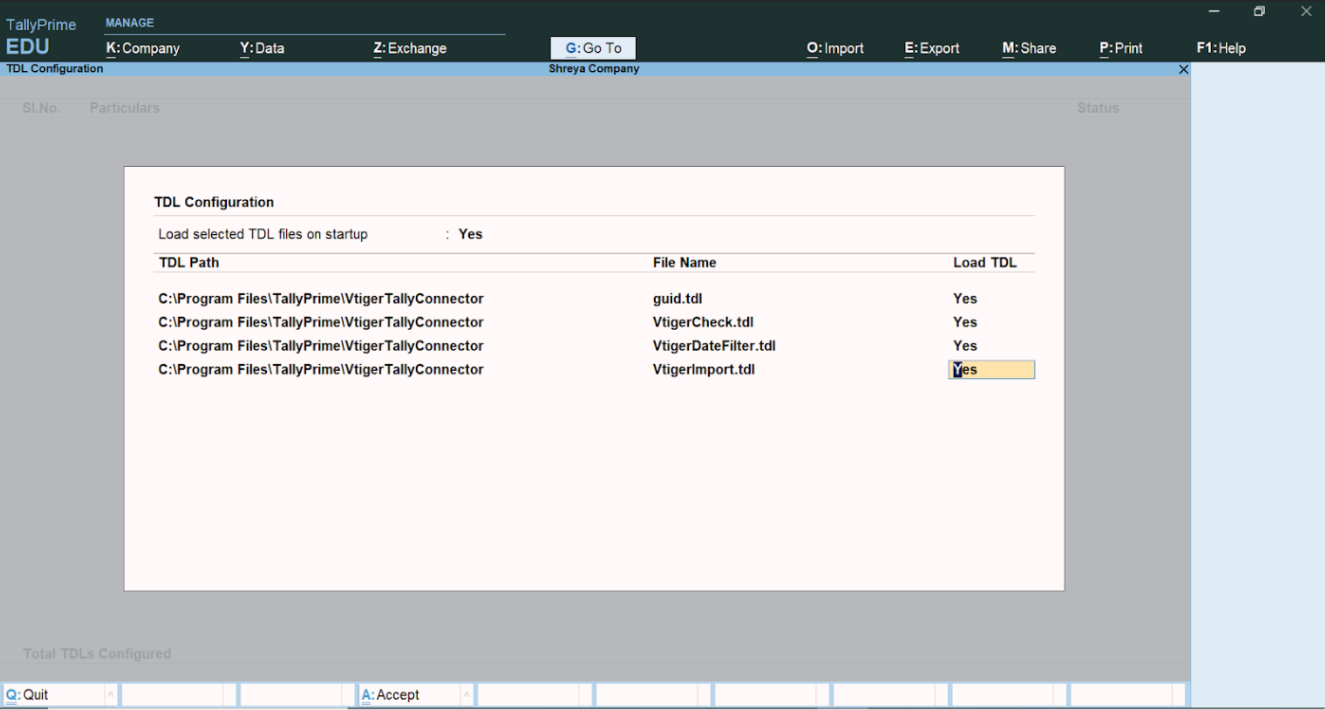Click the Shreya Company title

[x=594, y=69]
